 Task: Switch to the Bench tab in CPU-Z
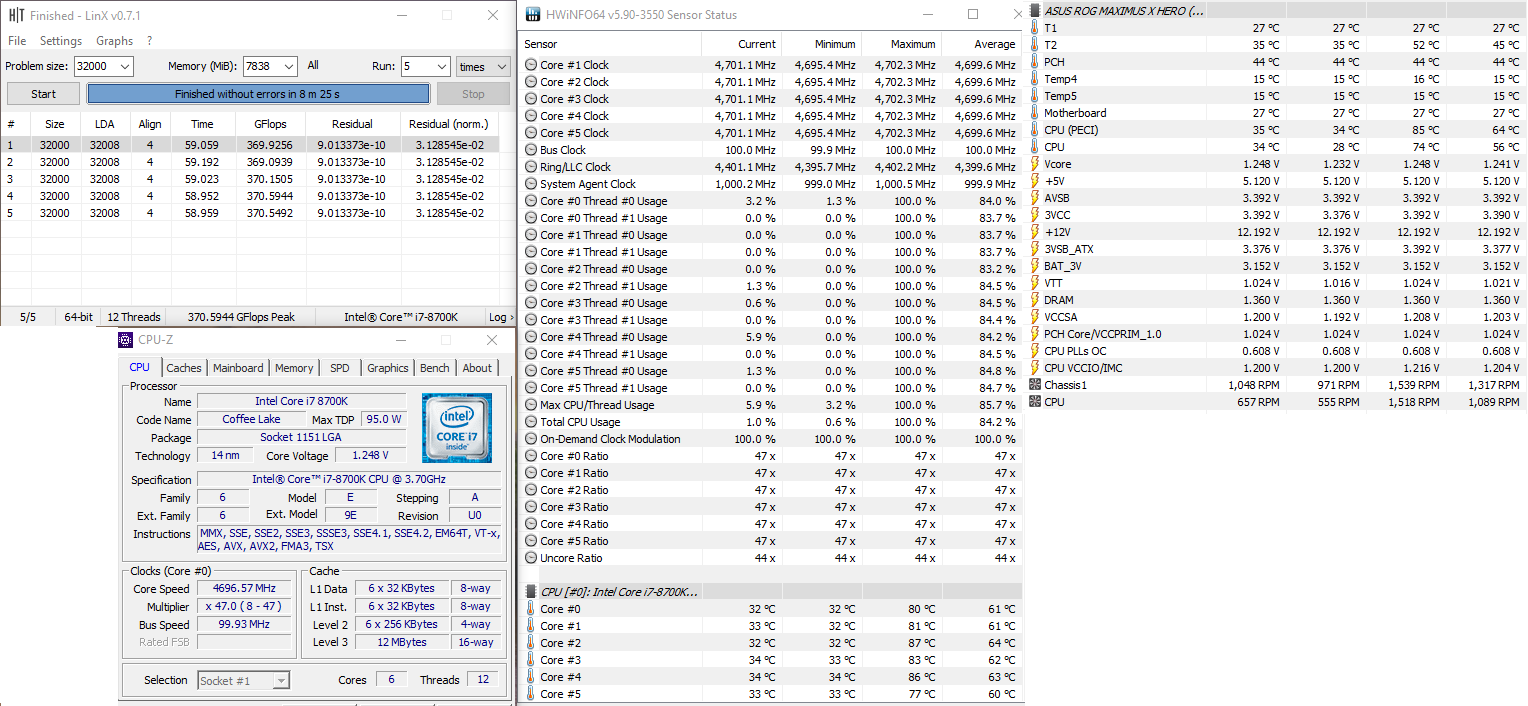point(435,368)
